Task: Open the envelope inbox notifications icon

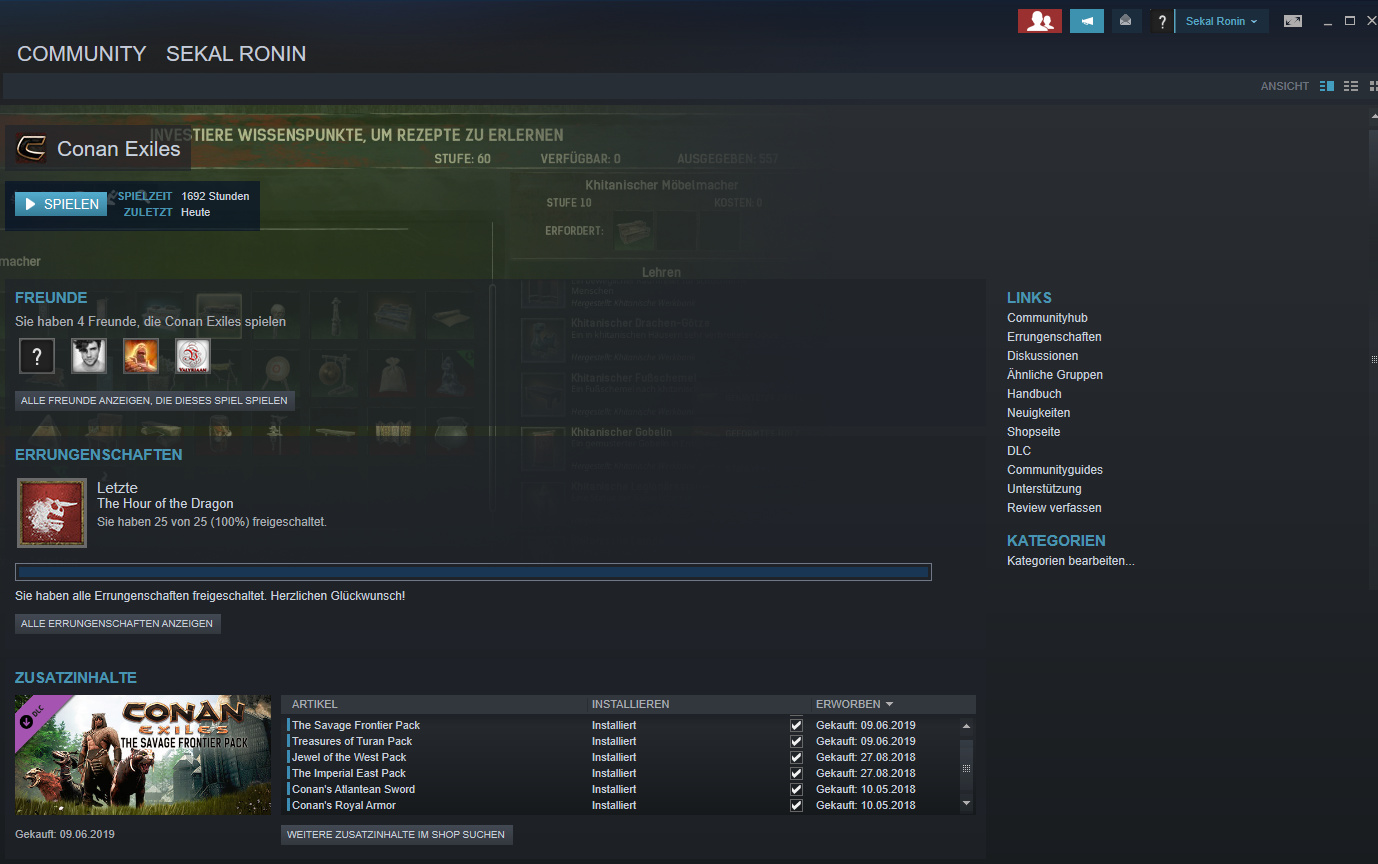Action: click(x=1126, y=21)
